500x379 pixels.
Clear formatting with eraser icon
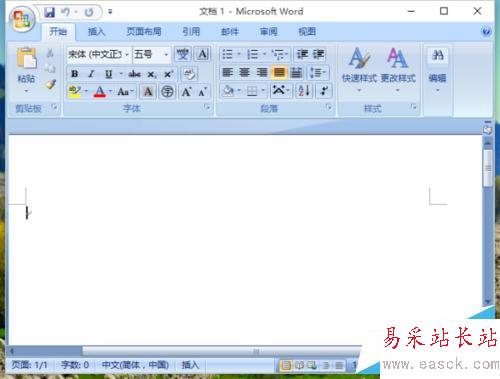[x=189, y=74]
